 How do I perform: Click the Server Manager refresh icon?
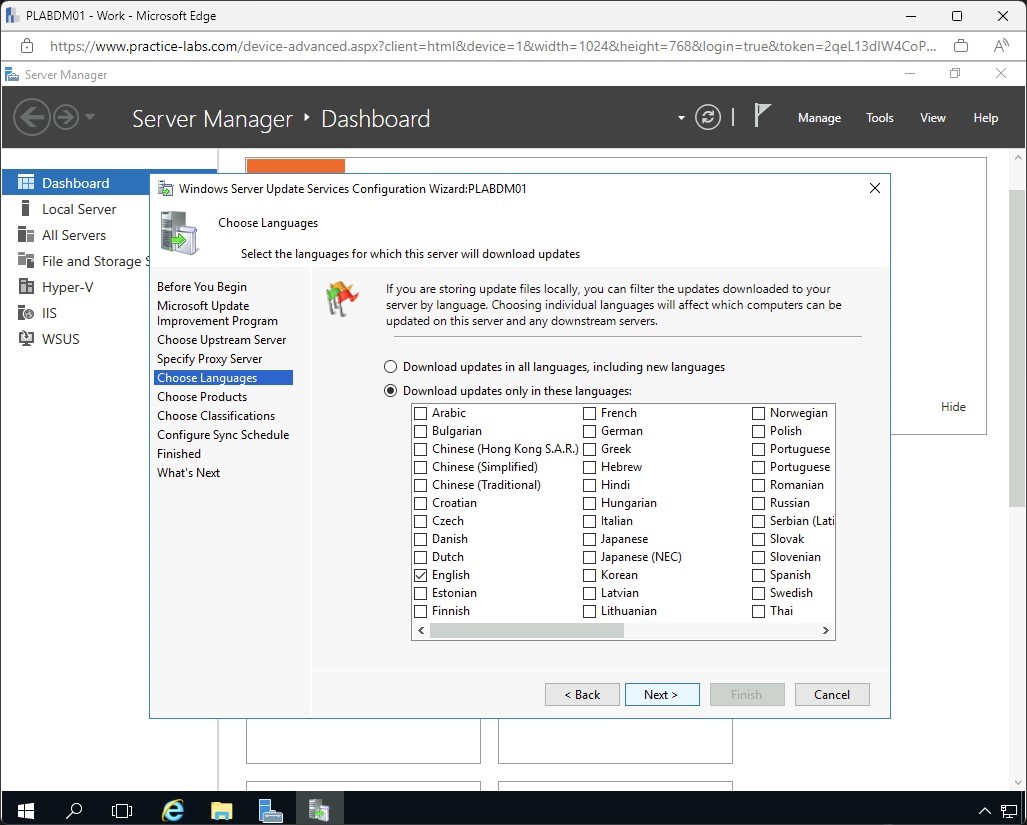coord(708,117)
